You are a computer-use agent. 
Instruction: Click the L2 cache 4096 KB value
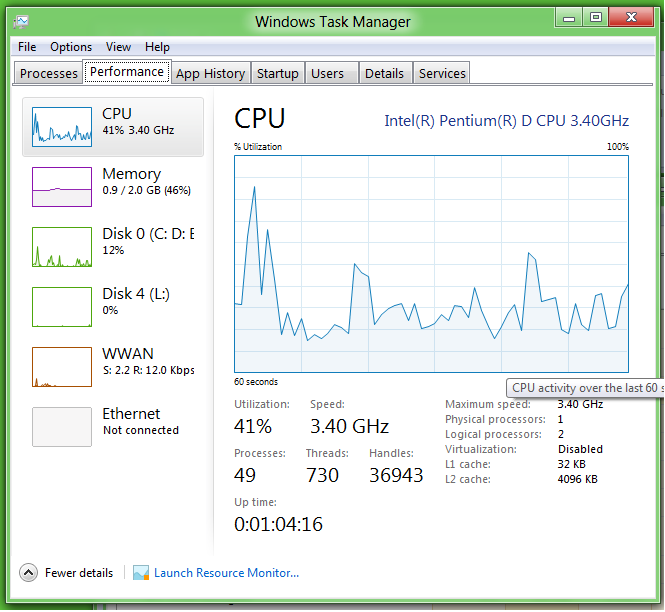tap(577, 479)
